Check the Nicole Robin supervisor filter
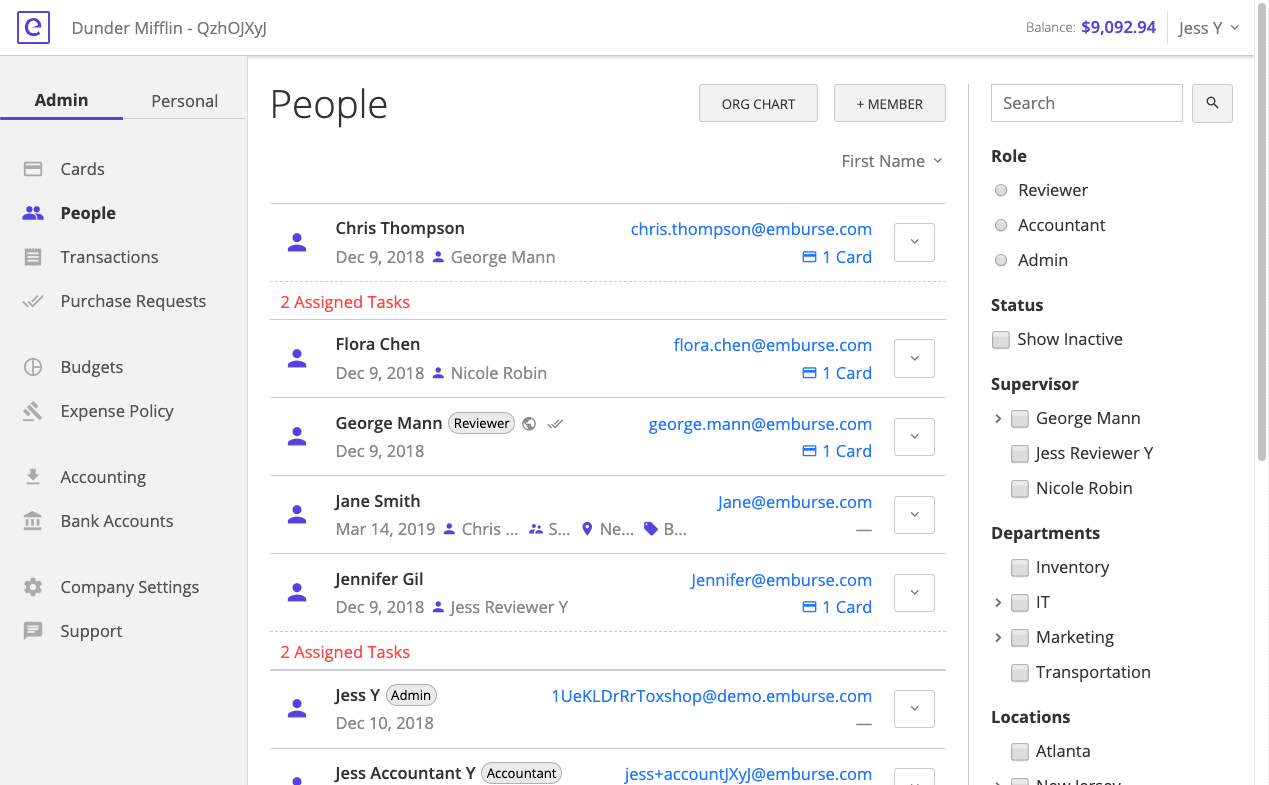This screenshot has width=1269, height=785. pos(1020,488)
